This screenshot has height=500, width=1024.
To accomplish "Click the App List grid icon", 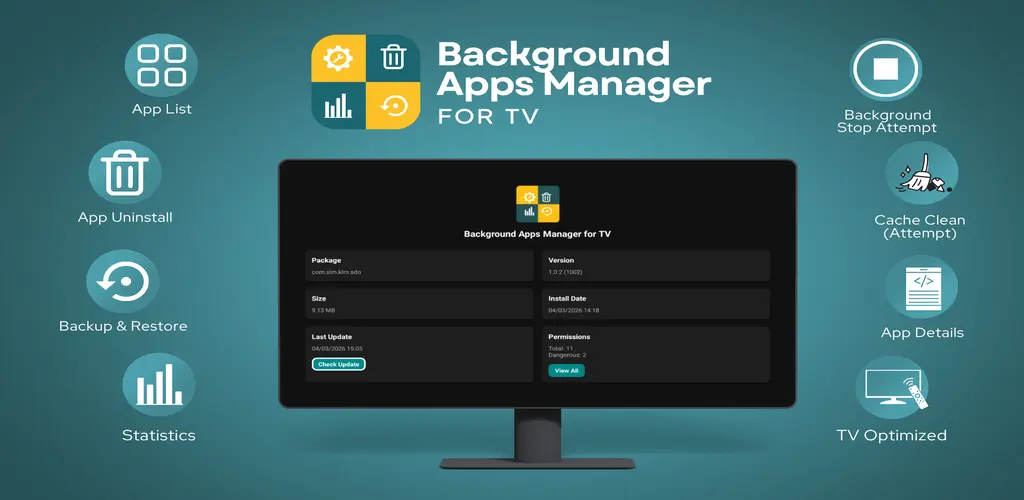I will click(x=161, y=65).
